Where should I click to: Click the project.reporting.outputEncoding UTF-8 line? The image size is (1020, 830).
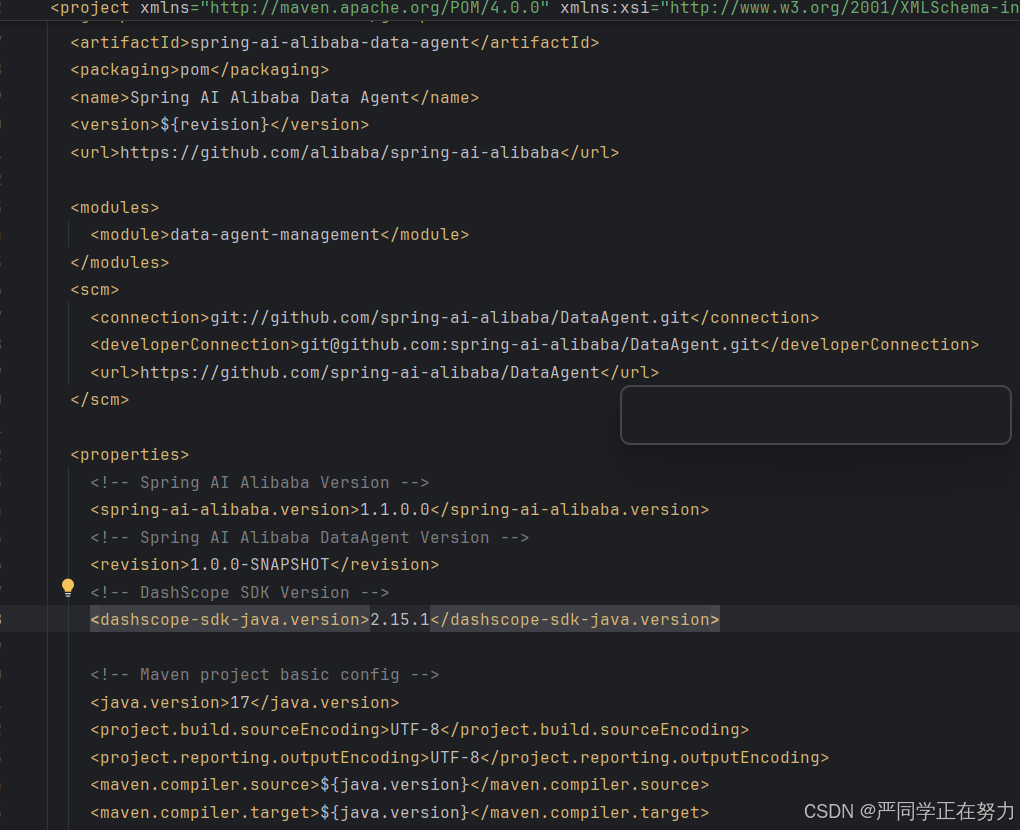coord(460,758)
